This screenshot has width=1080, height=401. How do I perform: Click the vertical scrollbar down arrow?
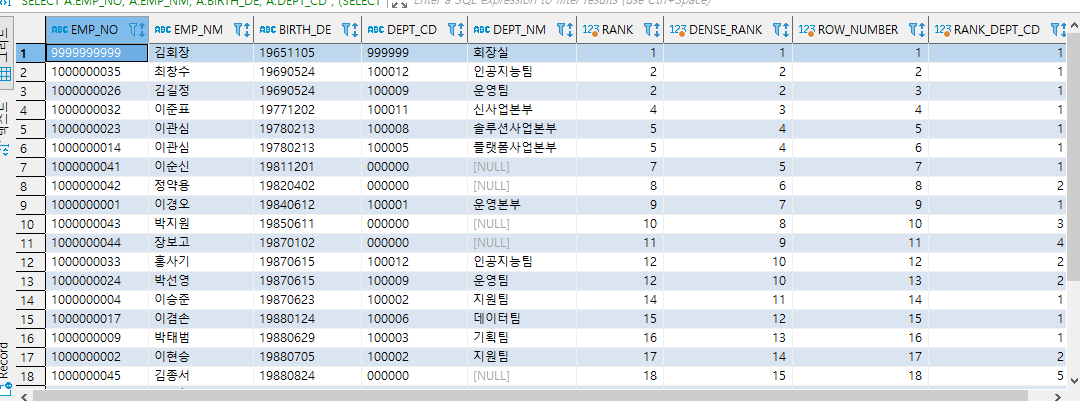tap(1075, 379)
